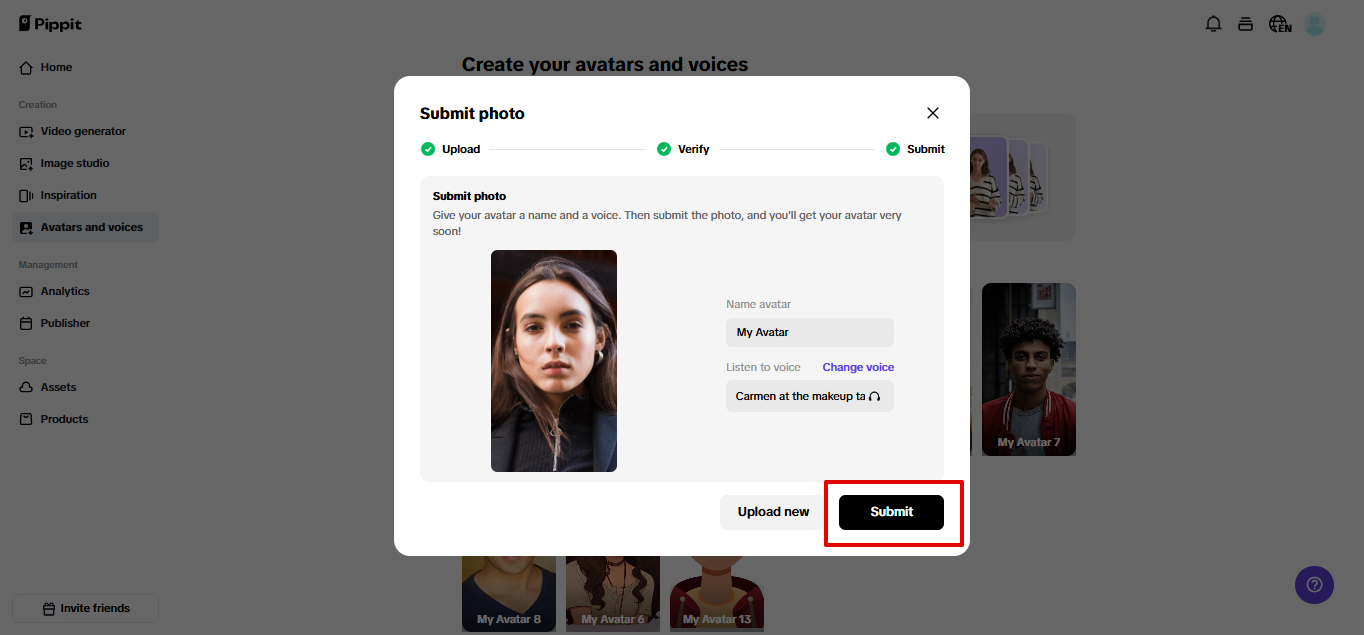
Task: Click the headphones icon in voice field
Action: coord(875,396)
